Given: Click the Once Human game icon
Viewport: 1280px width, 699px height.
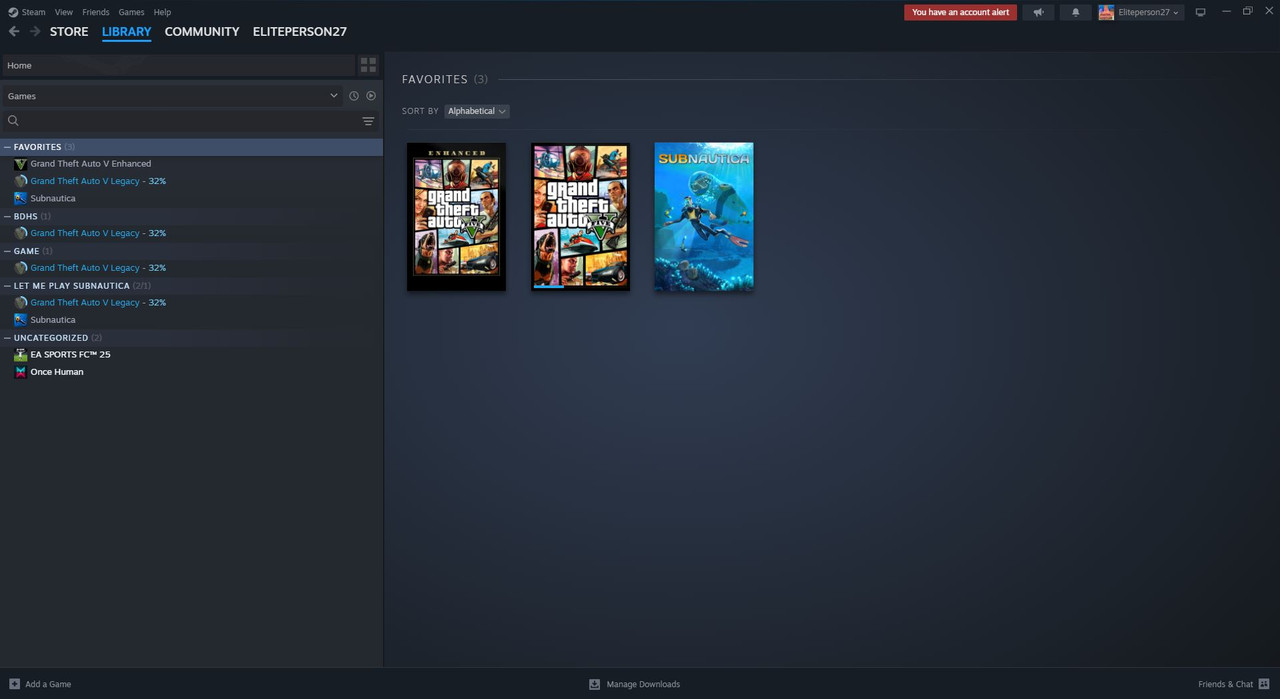Looking at the screenshot, I should coord(20,372).
